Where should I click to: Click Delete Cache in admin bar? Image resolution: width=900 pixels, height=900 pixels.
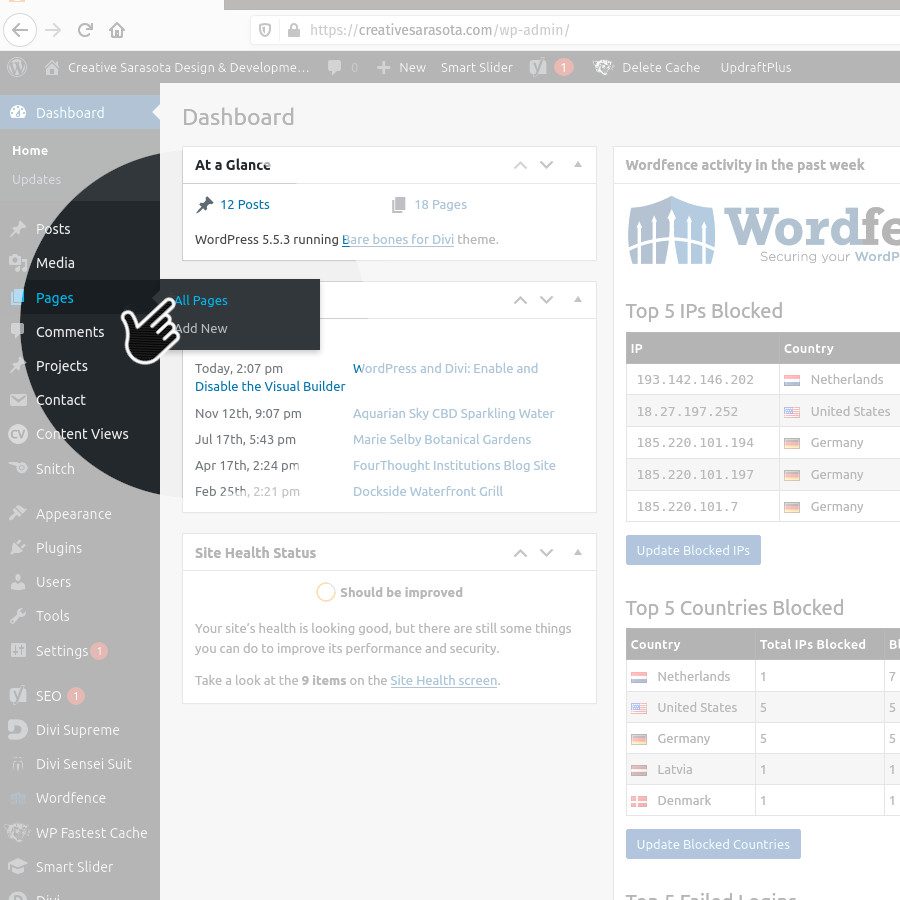661,67
